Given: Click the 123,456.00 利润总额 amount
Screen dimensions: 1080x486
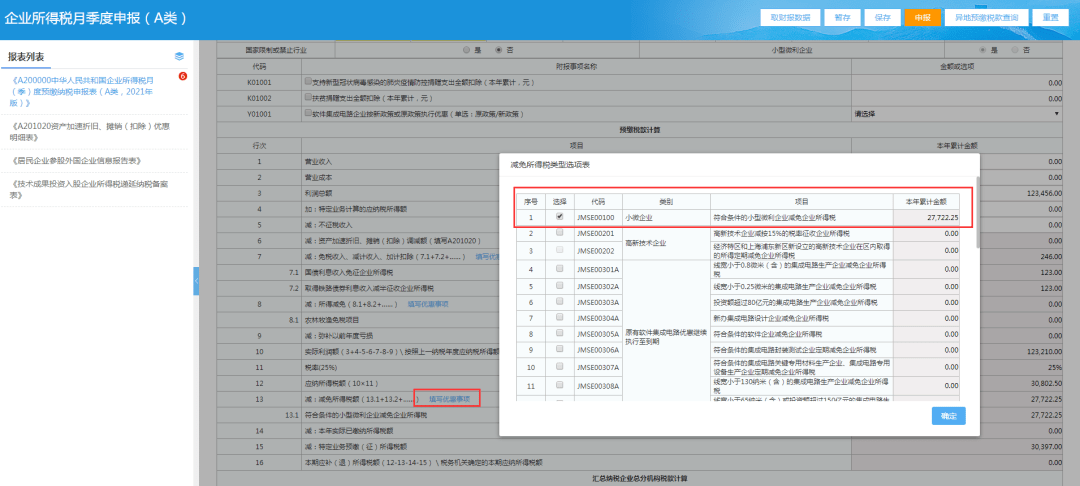Looking at the screenshot, I should coord(1043,193).
